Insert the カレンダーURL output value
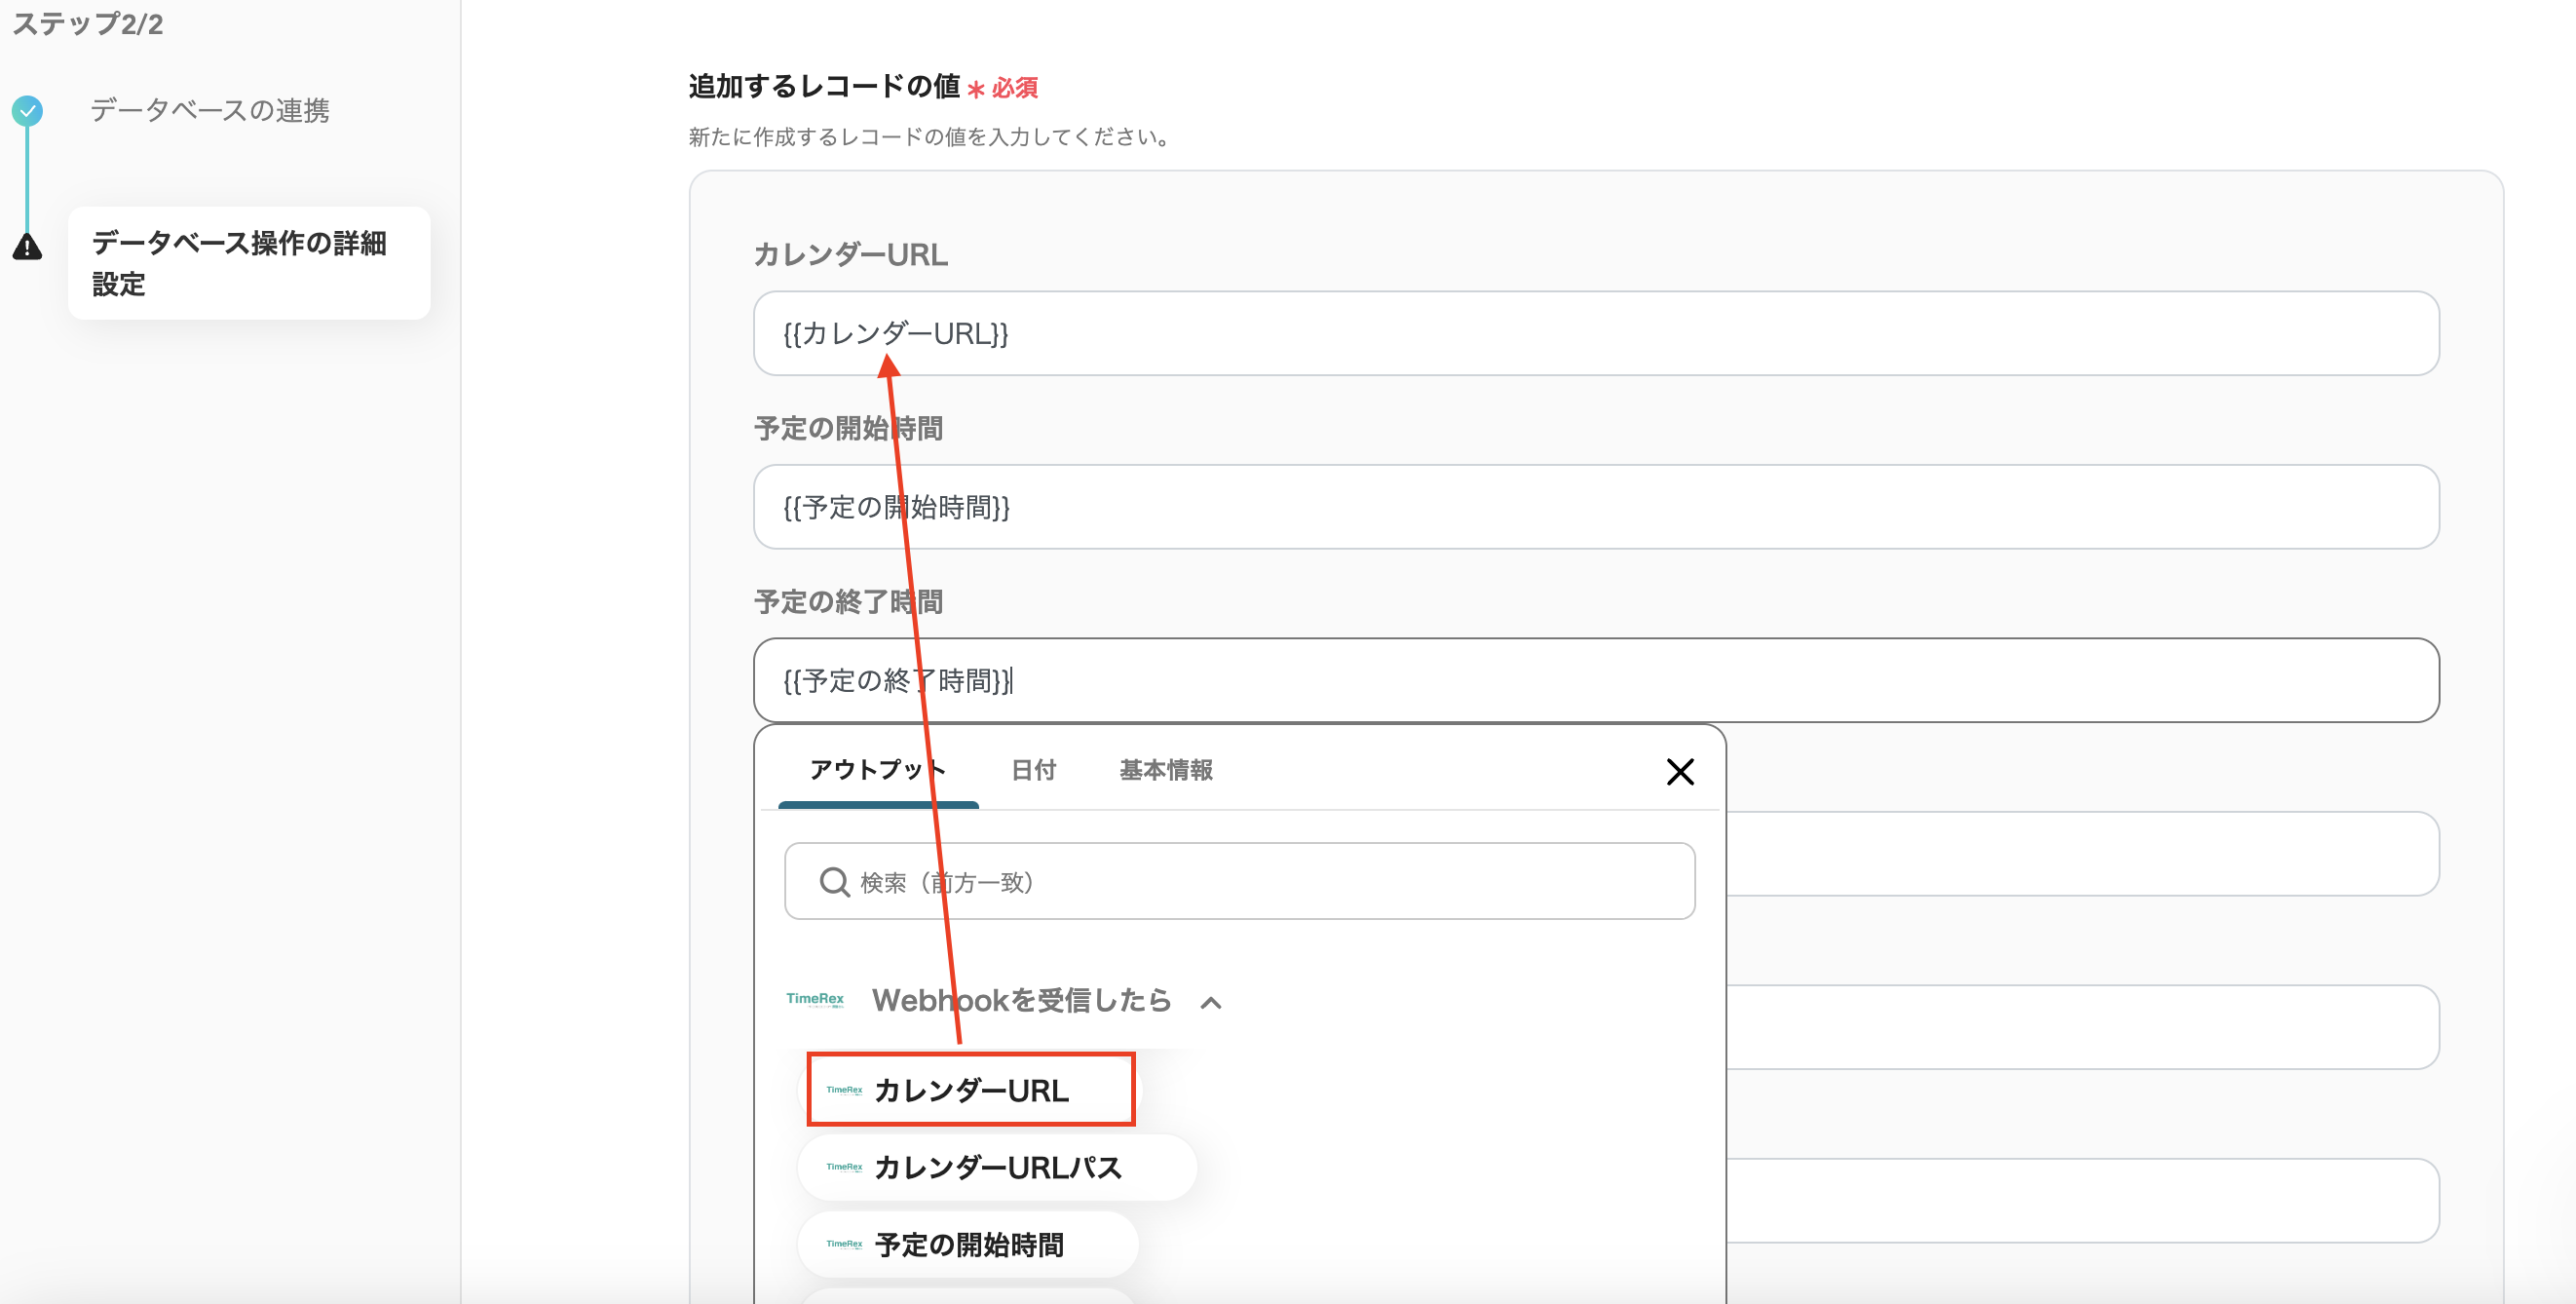This screenshot has width=2576, height=1304. [971, 1090]
